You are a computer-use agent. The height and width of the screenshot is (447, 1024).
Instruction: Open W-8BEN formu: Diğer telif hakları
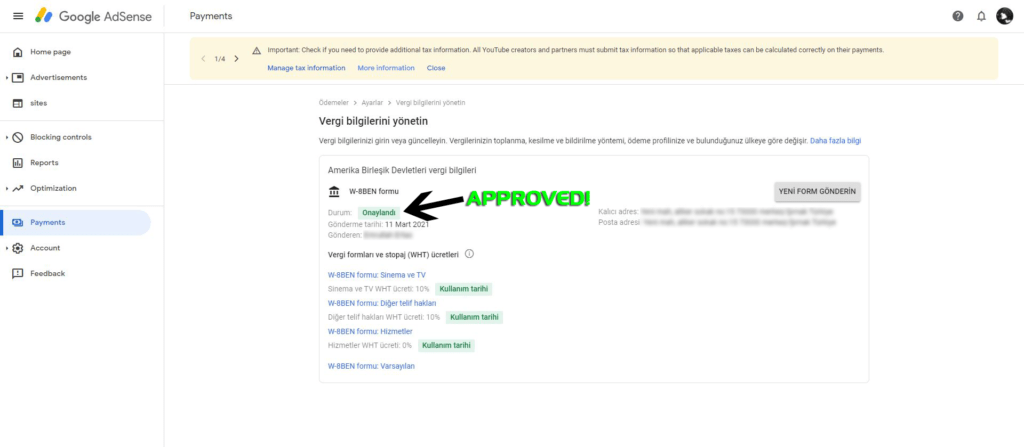(x=382, y=303)
